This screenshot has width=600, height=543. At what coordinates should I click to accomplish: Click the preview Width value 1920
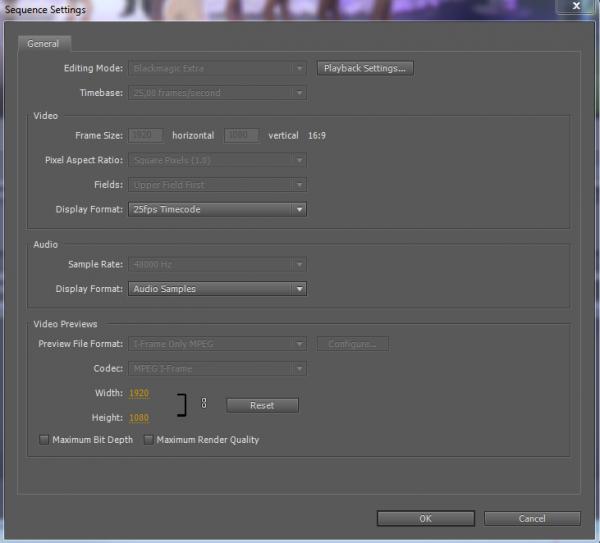[x=138, y=393]
